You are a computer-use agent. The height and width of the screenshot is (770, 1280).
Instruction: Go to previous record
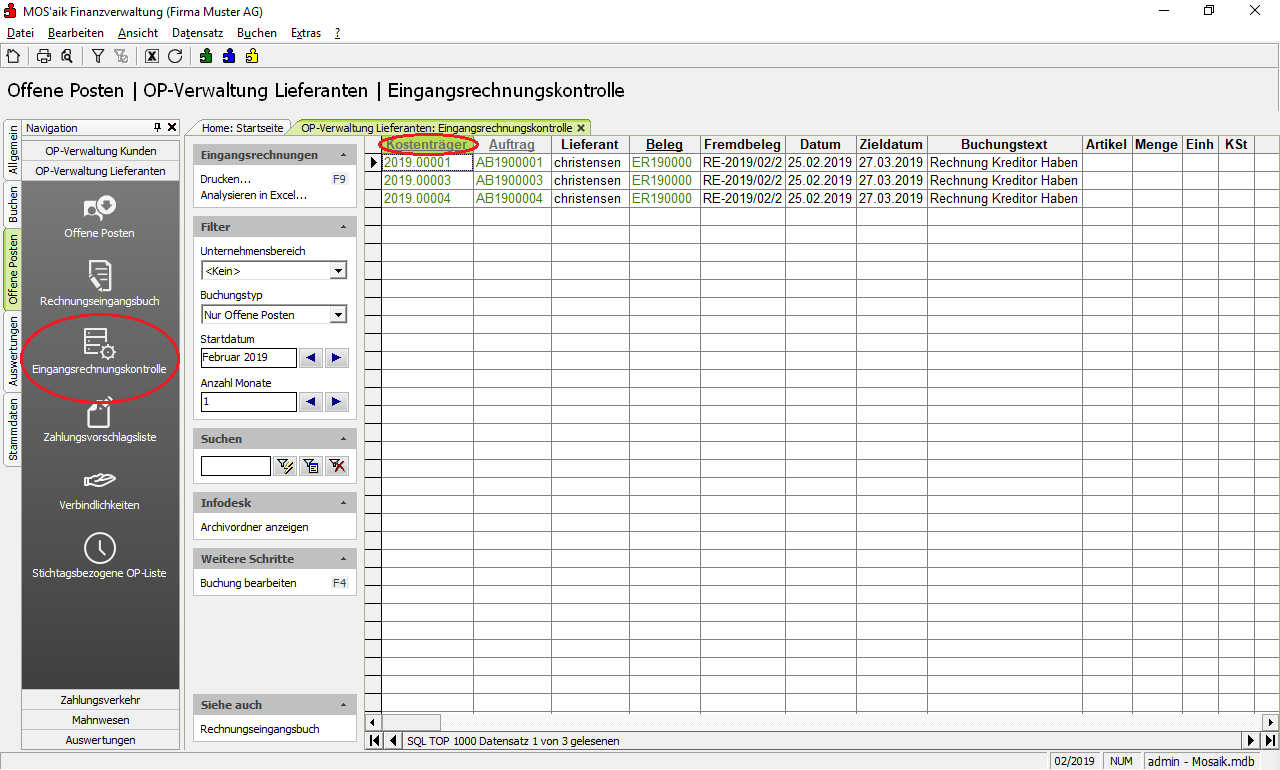tap(392, 741)
